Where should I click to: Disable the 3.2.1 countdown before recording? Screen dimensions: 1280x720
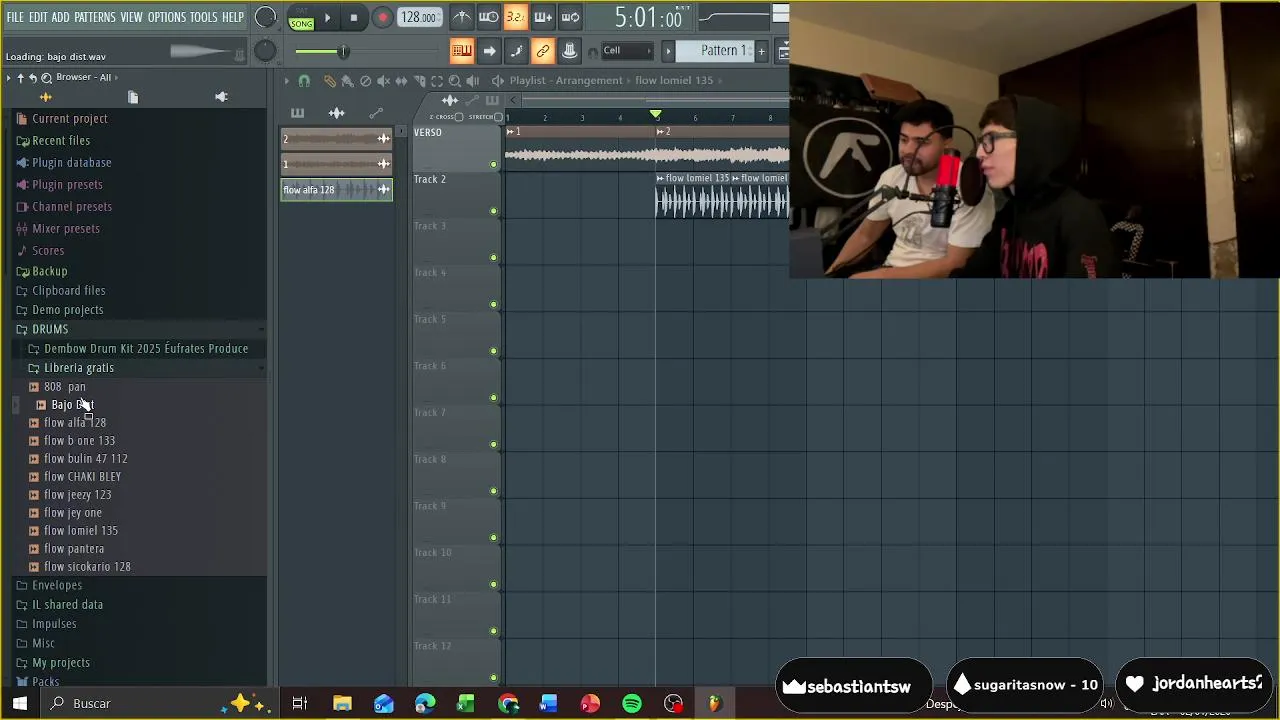click(x=515, y=17)
